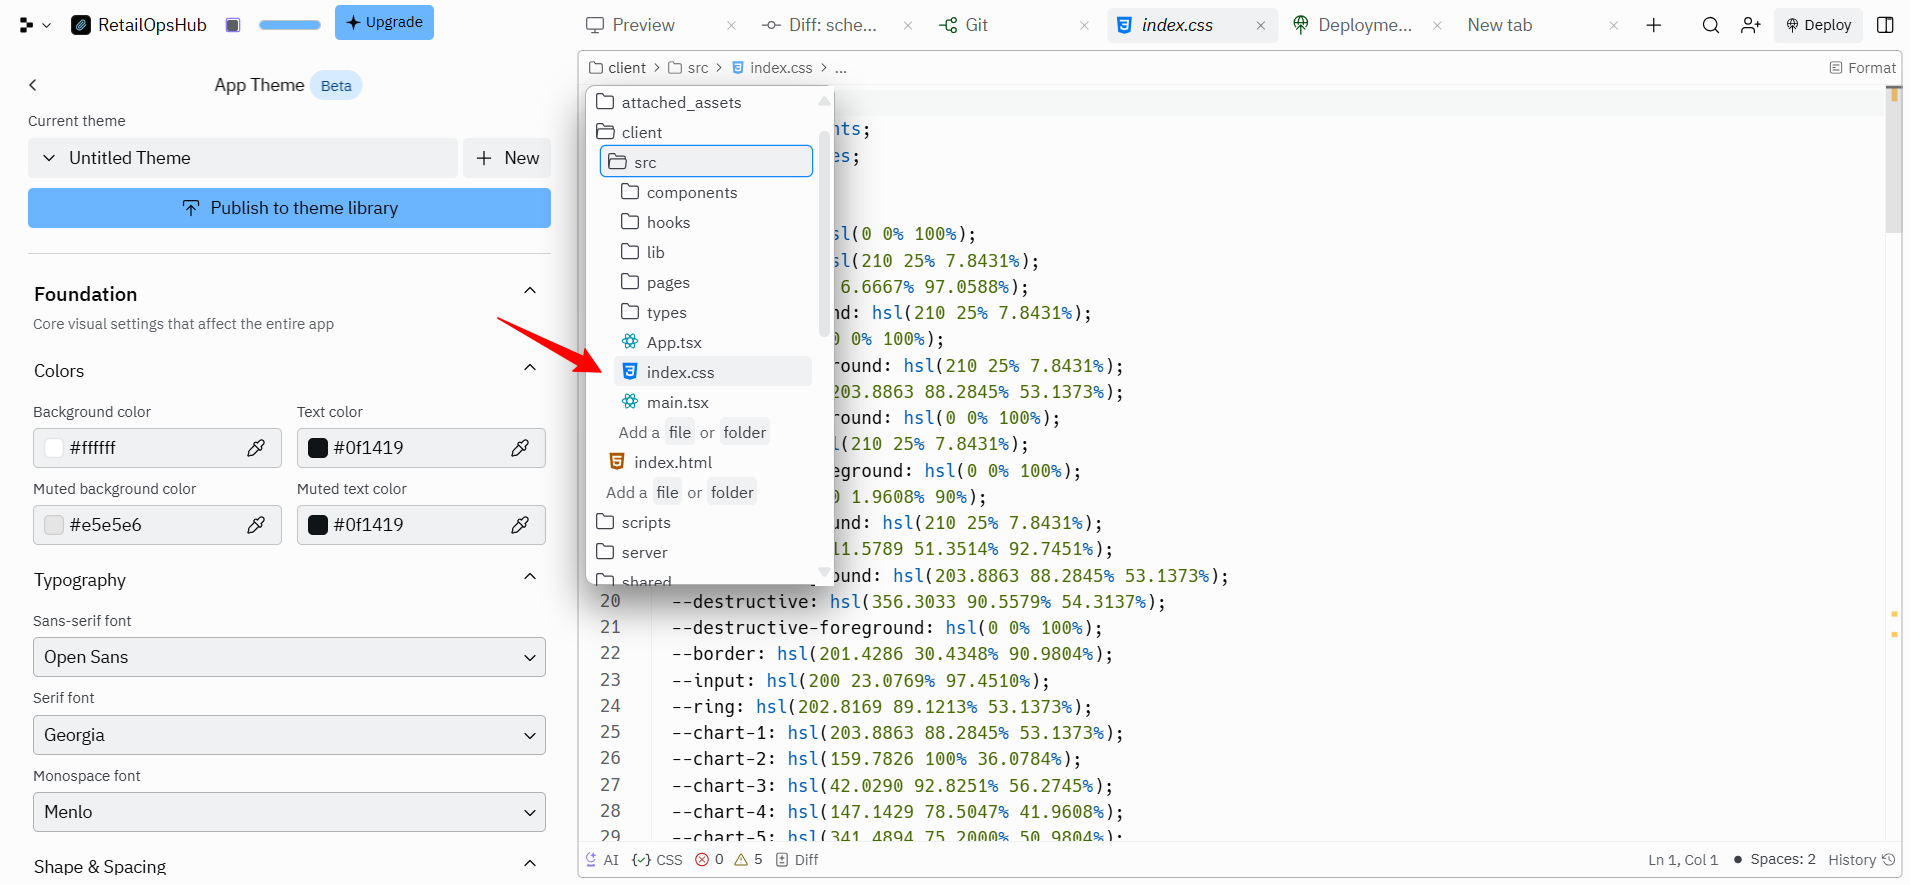The width and height of the screenshot is (1910, 885).
Task: Collapse the Foundation section
Action: point(530,291)
